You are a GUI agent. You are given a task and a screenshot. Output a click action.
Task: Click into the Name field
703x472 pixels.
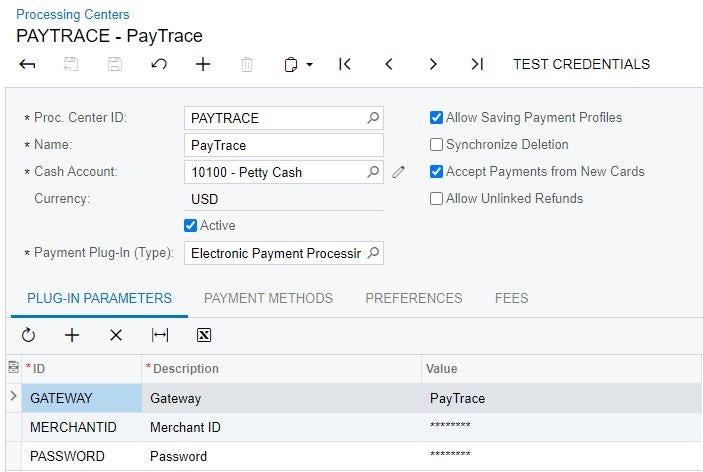click(284, 145)
